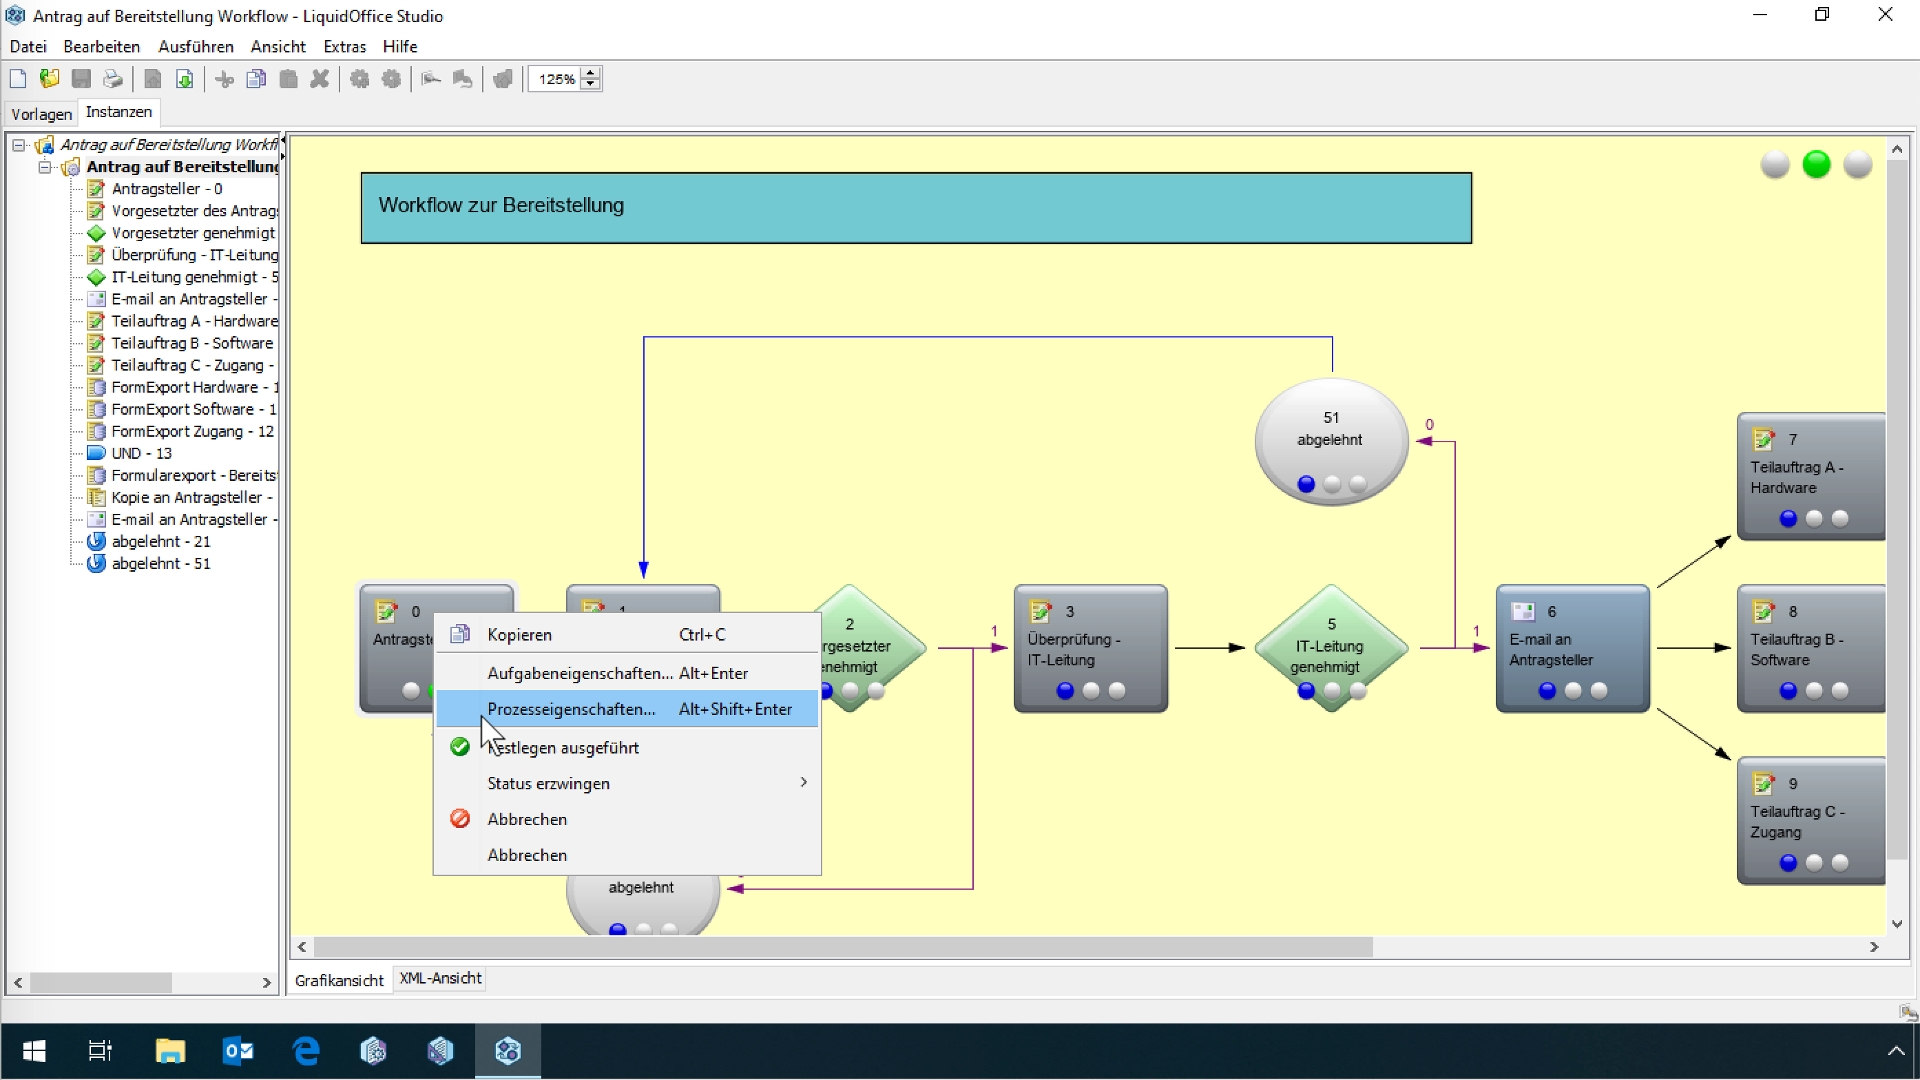The image size is (1920, 1080).
Task: Open the Ausführen menu
Action: [x=195, y=46]
